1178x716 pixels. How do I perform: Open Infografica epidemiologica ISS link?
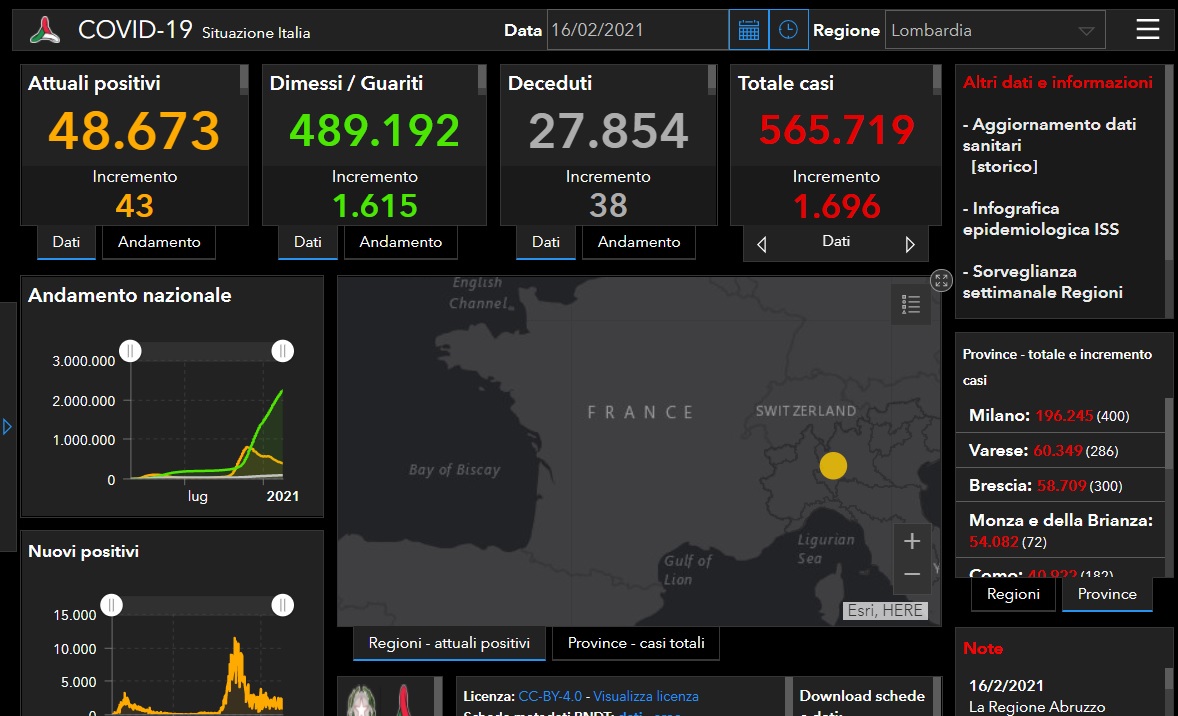[x=1040, y=219]
